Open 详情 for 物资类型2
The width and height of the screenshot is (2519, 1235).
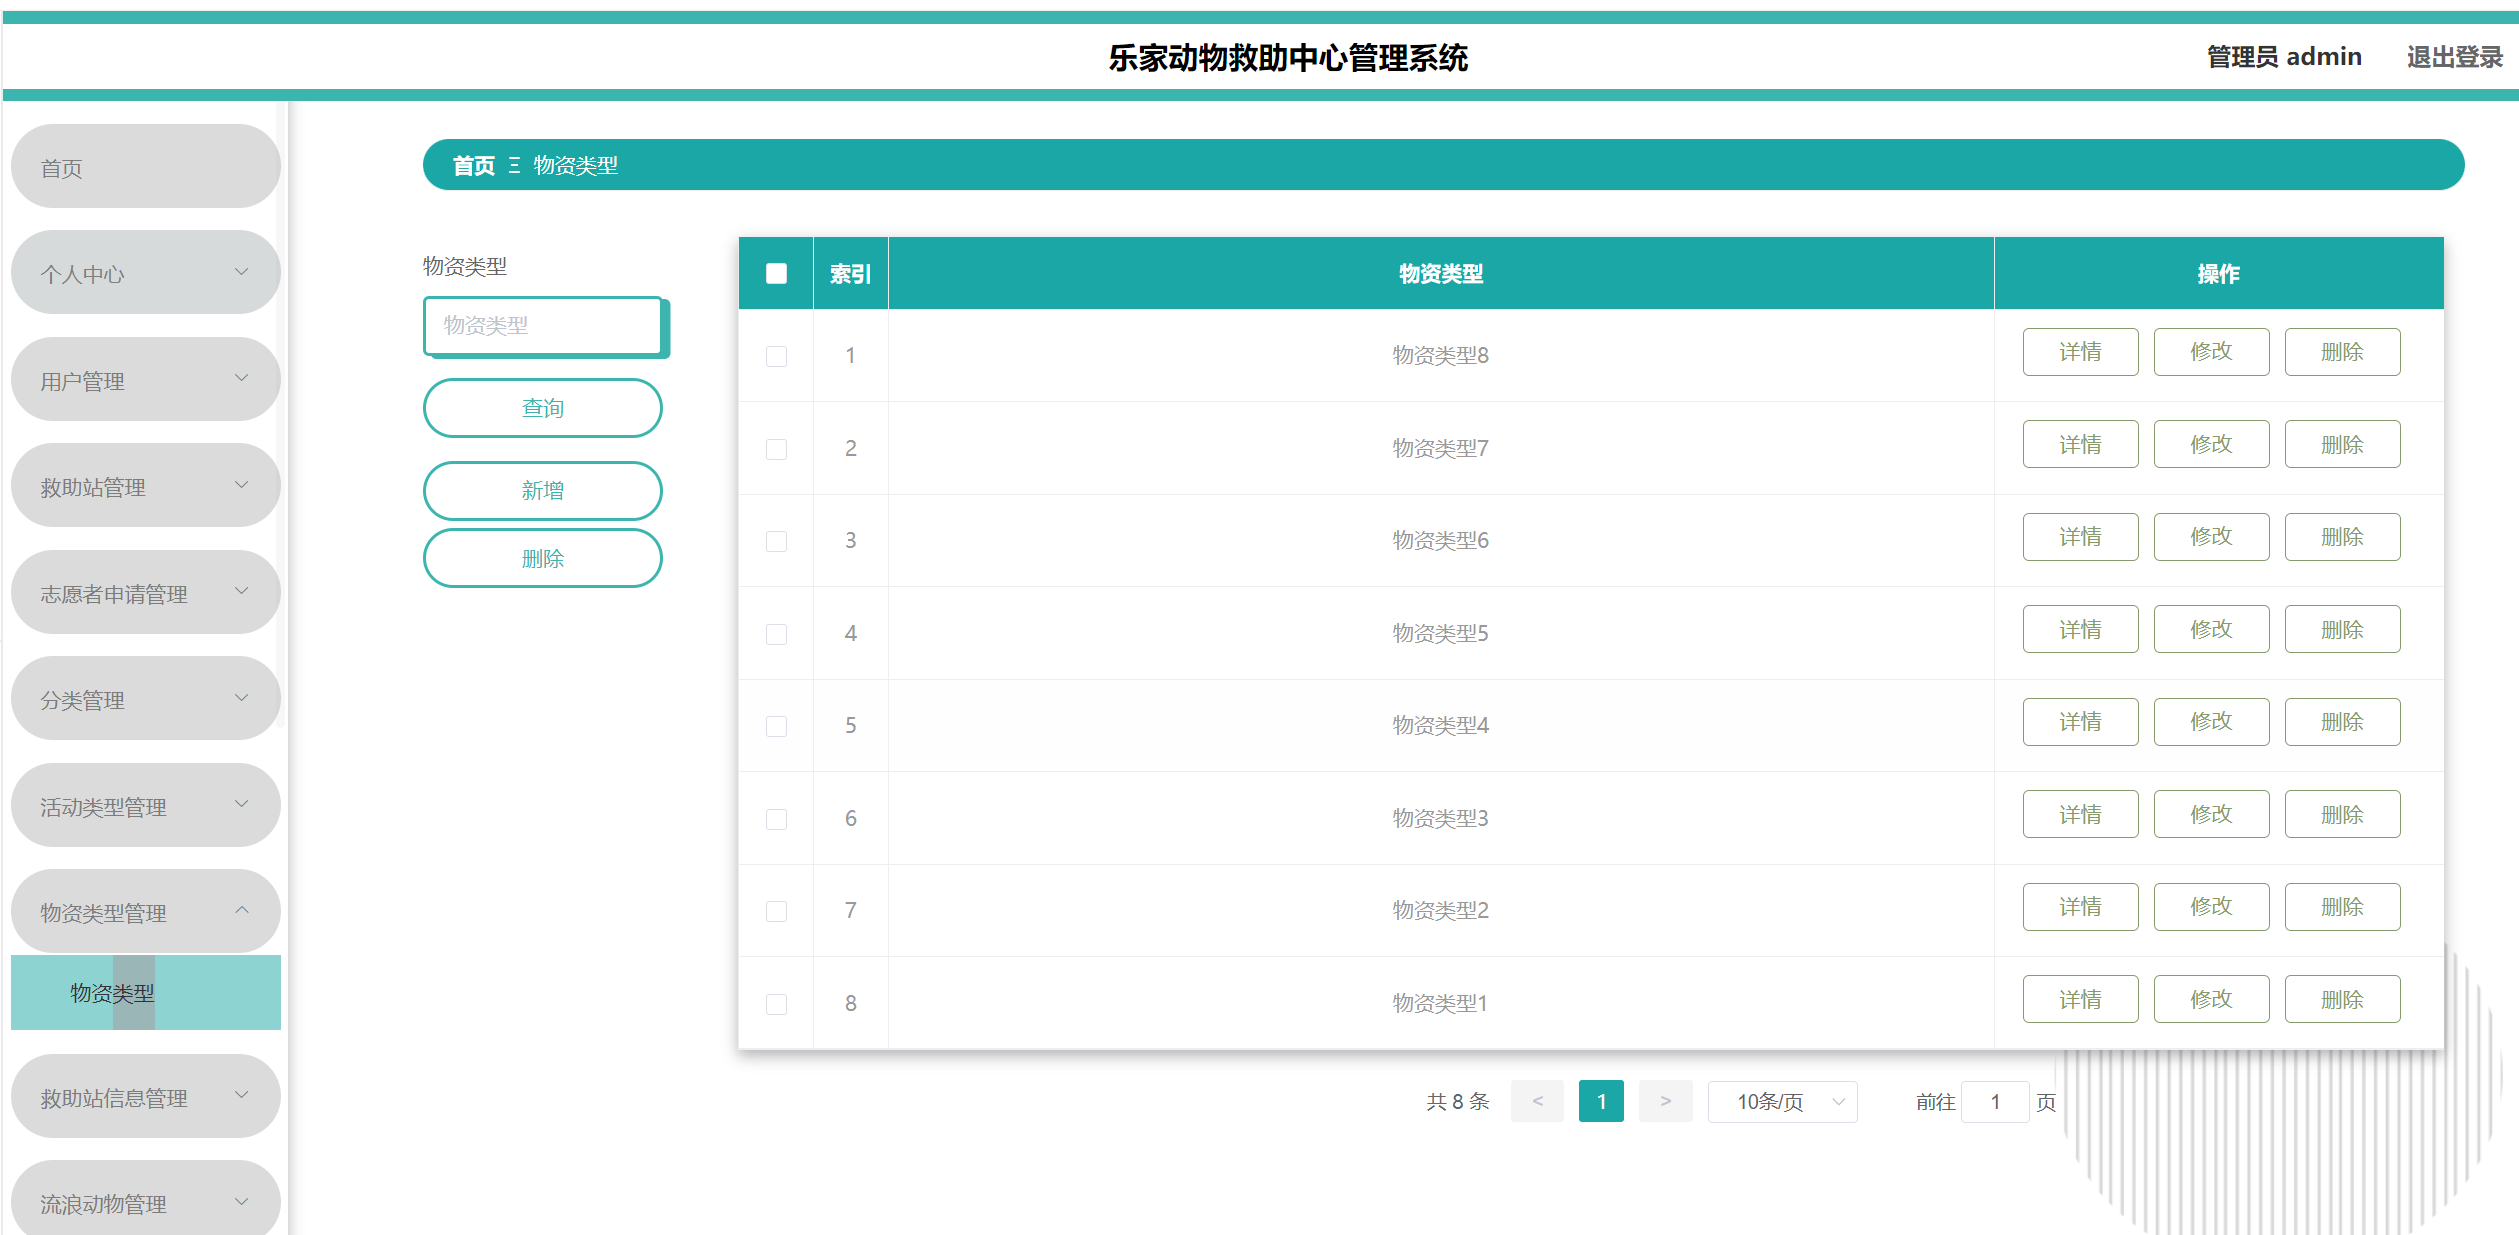2080,907
